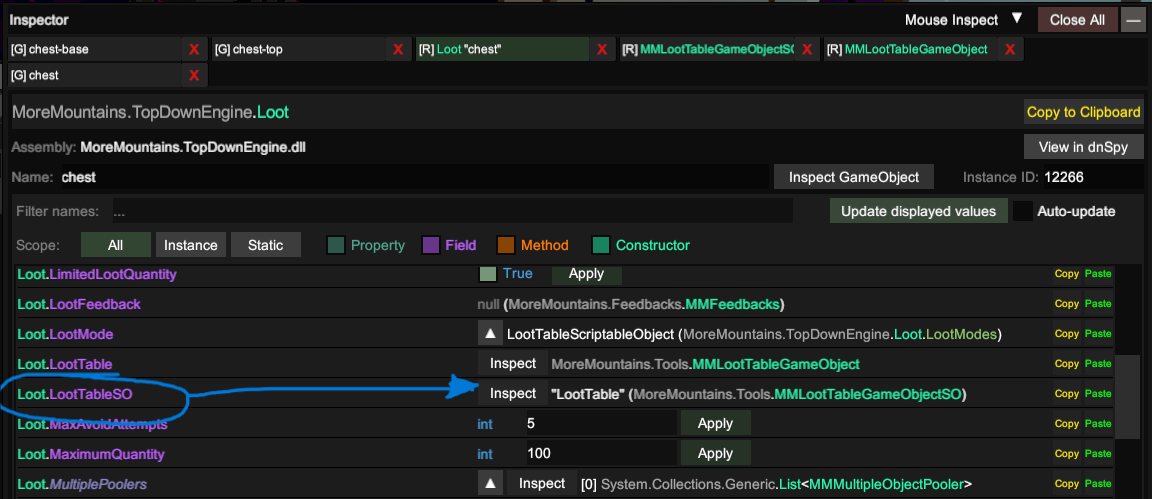The image size is (1152, 499).
Task: Click Inspect GameObject button
Action: tap(854, 177)
